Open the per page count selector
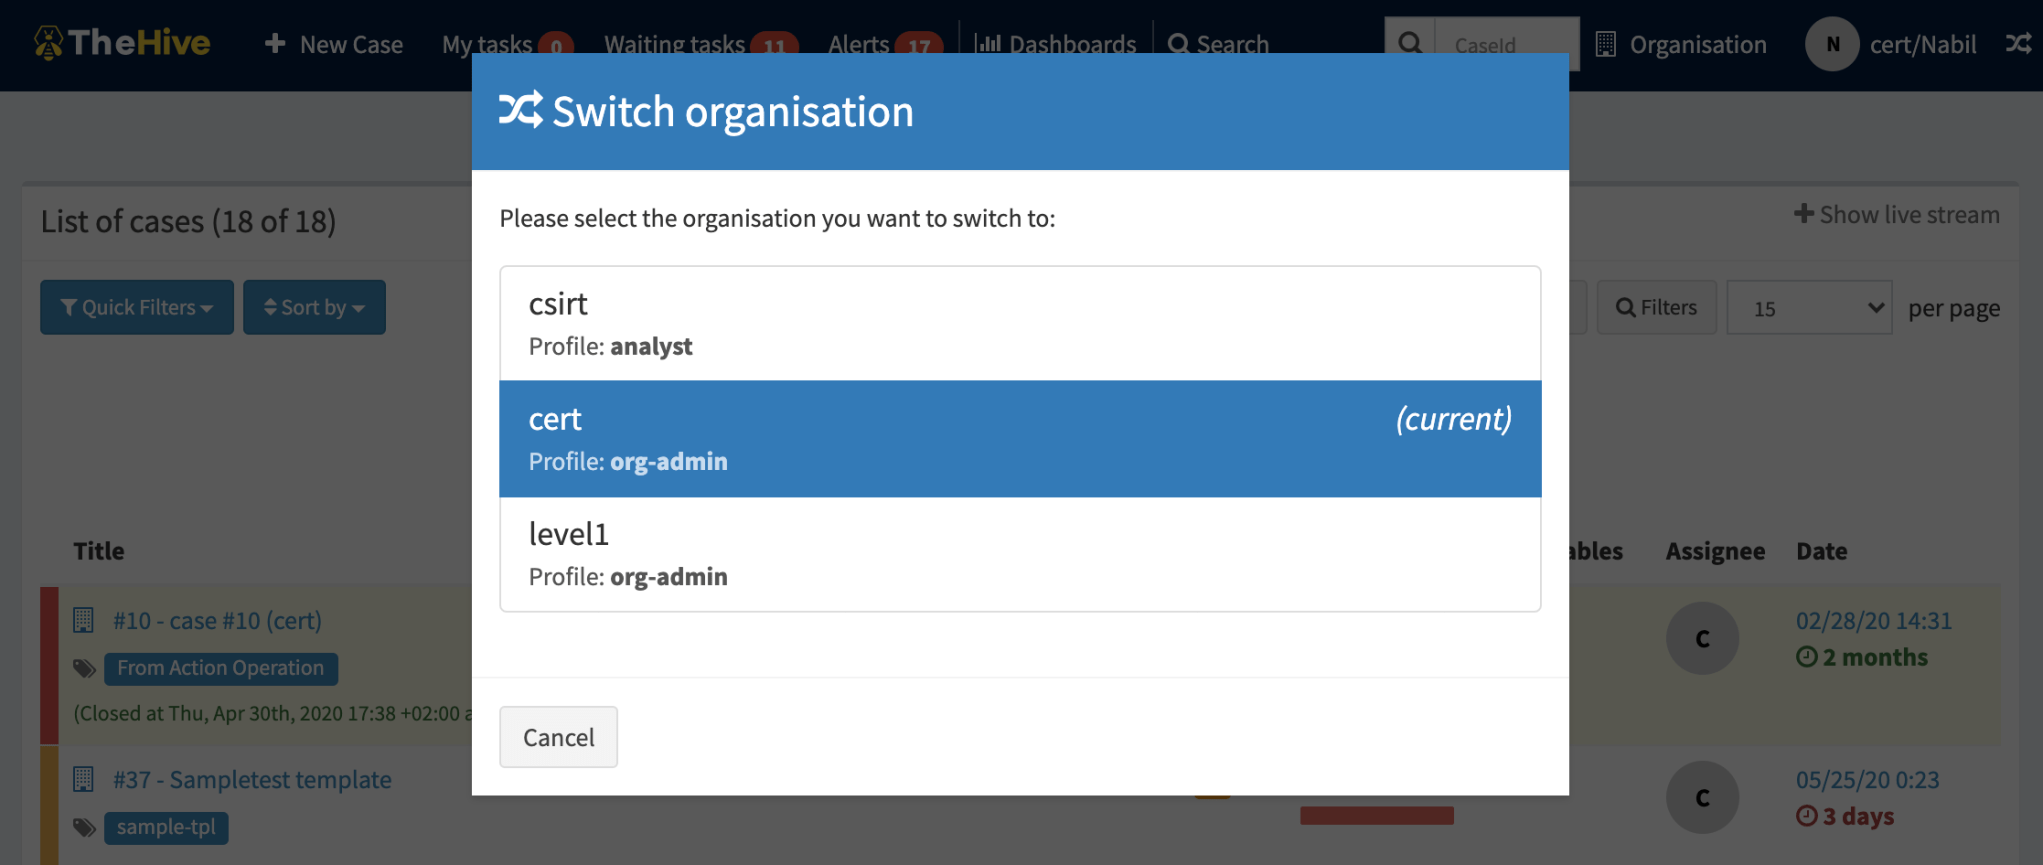2043x865 pixels. pos(1808,308)
